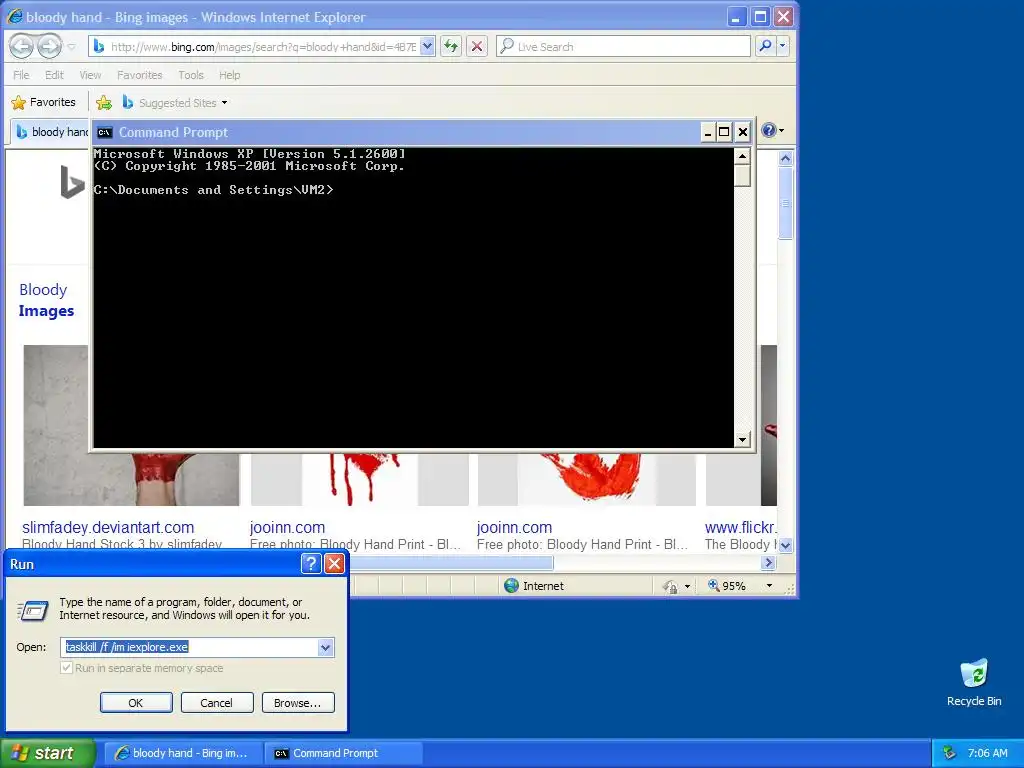Open the Favorites center star button

pyautogui.click(x=44, y=103)
